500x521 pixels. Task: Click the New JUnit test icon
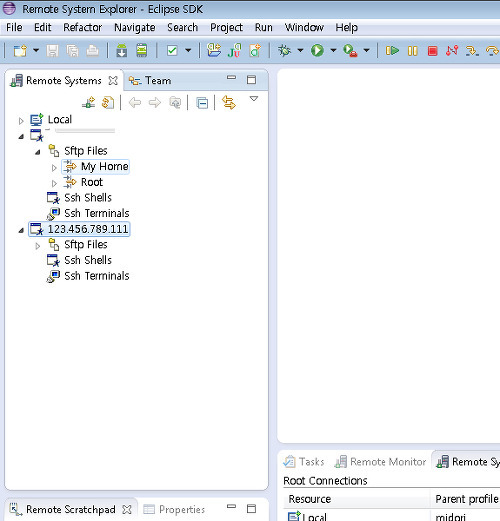coord(234,51)
